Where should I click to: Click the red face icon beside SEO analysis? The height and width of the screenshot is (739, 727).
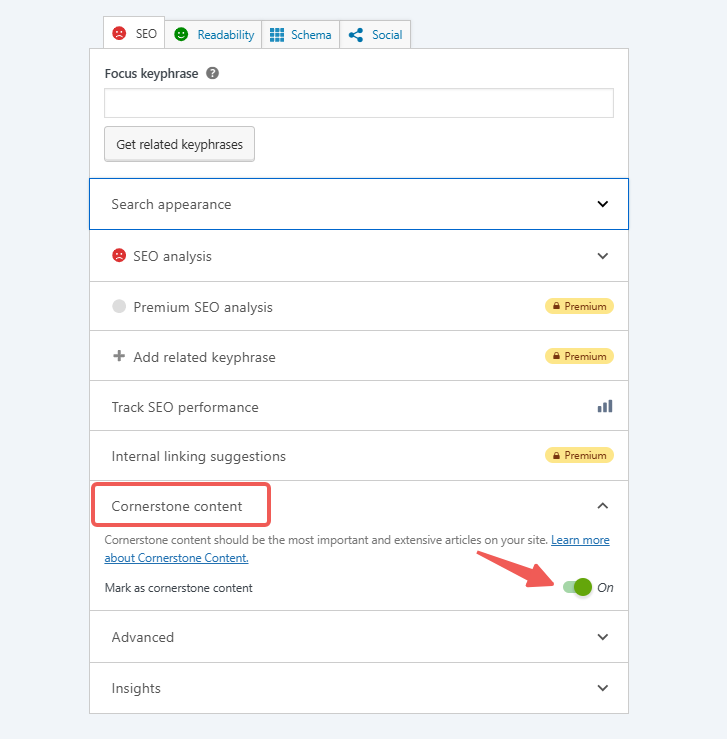click(x=119, y=255)
